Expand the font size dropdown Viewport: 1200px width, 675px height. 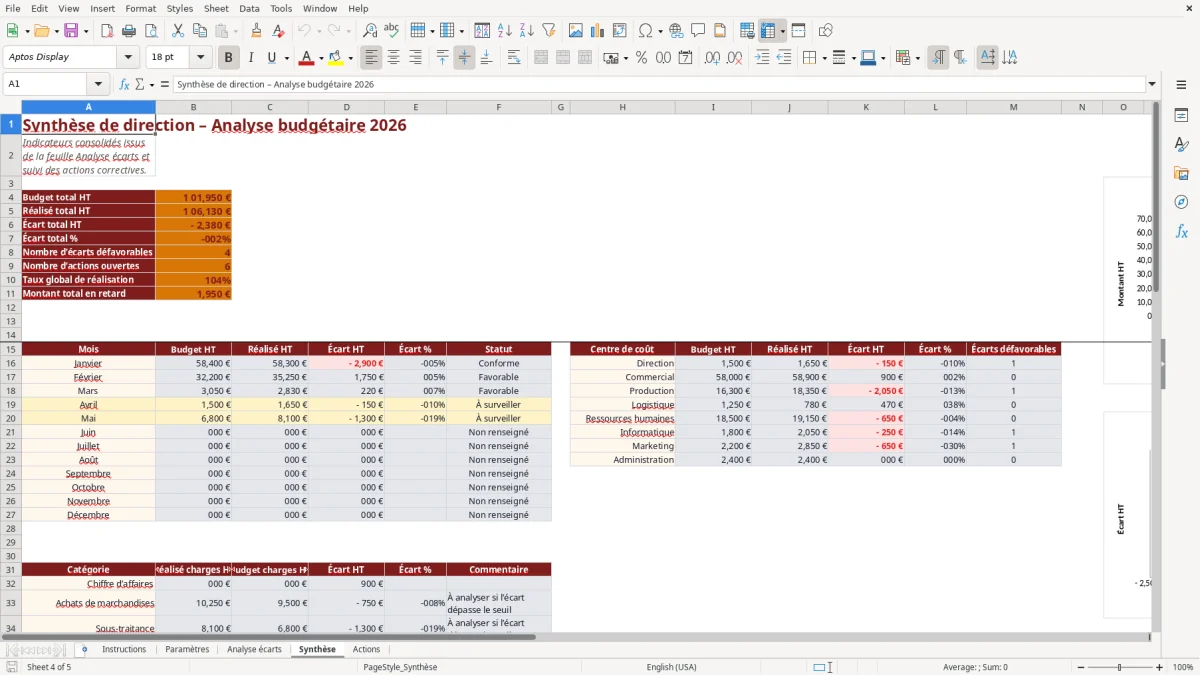coord(200,58)
